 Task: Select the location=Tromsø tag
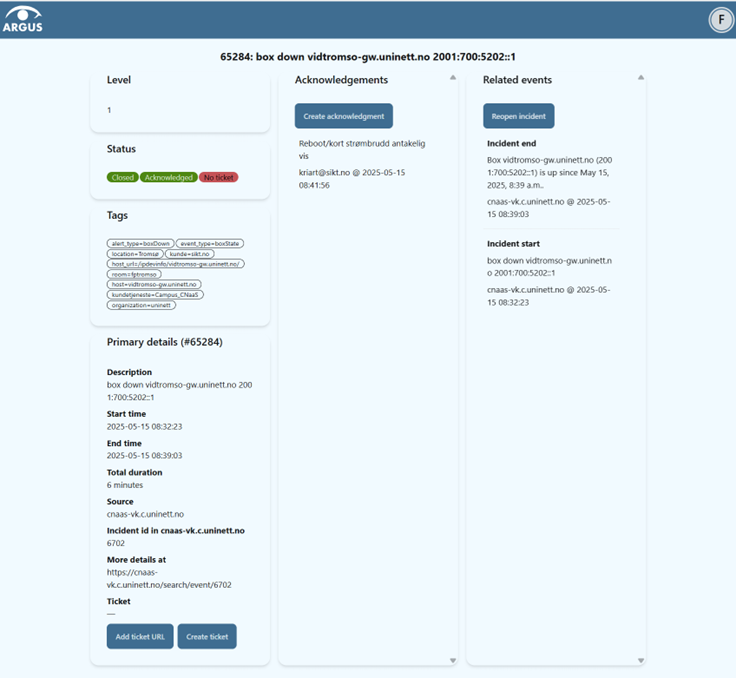point(135,254)
